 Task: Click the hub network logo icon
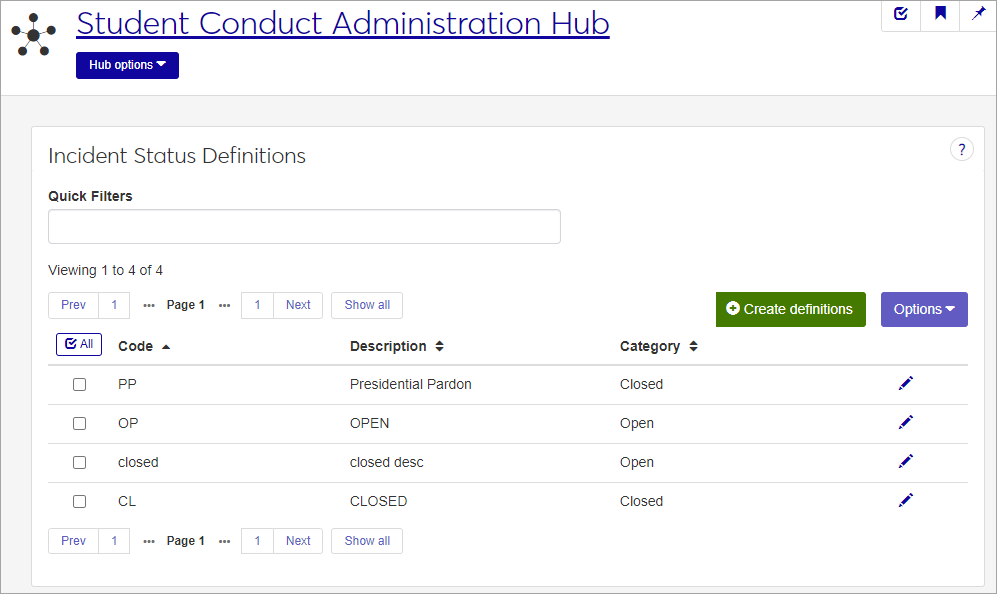pos(34,35)
